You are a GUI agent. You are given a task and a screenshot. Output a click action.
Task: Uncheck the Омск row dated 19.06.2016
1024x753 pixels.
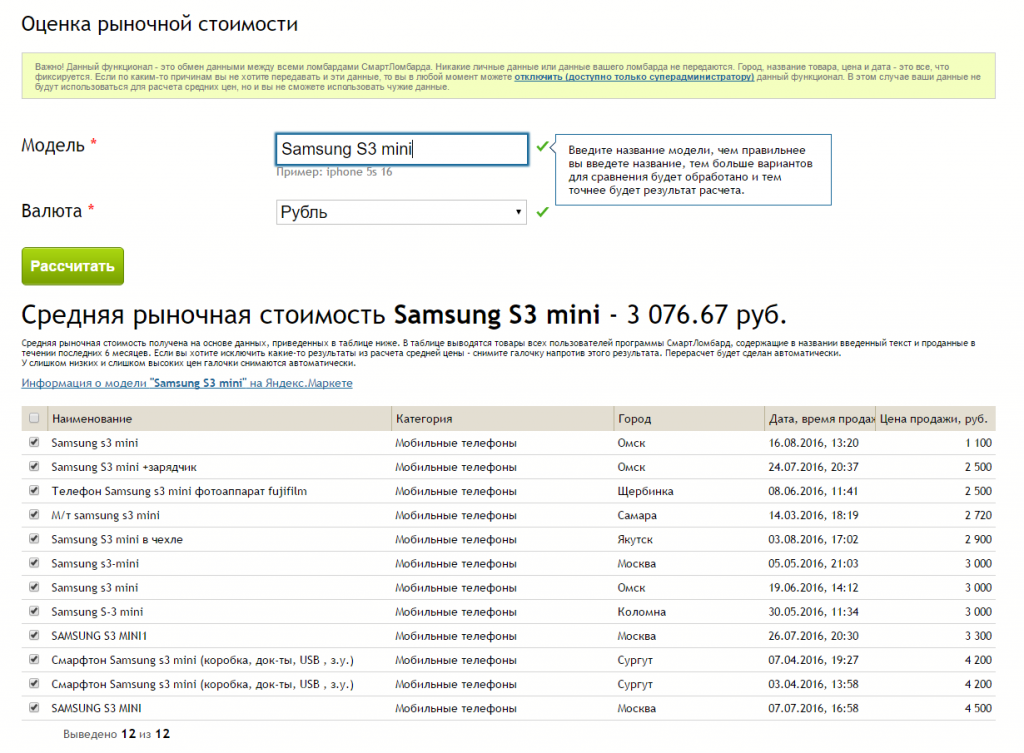pos(34,587)
